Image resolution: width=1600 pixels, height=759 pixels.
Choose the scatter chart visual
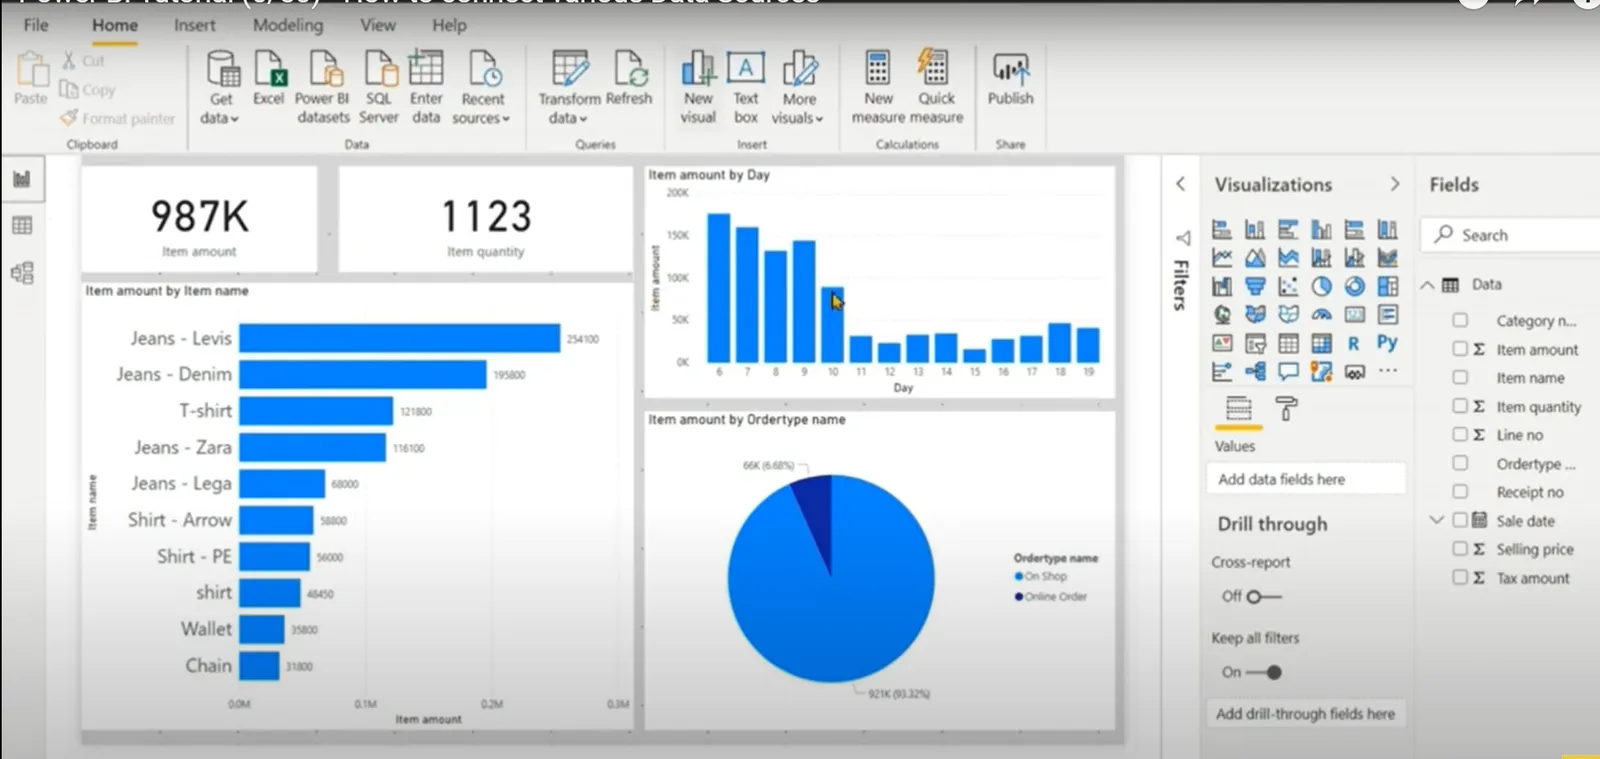pyautogui.click(x=1288, y=286)
